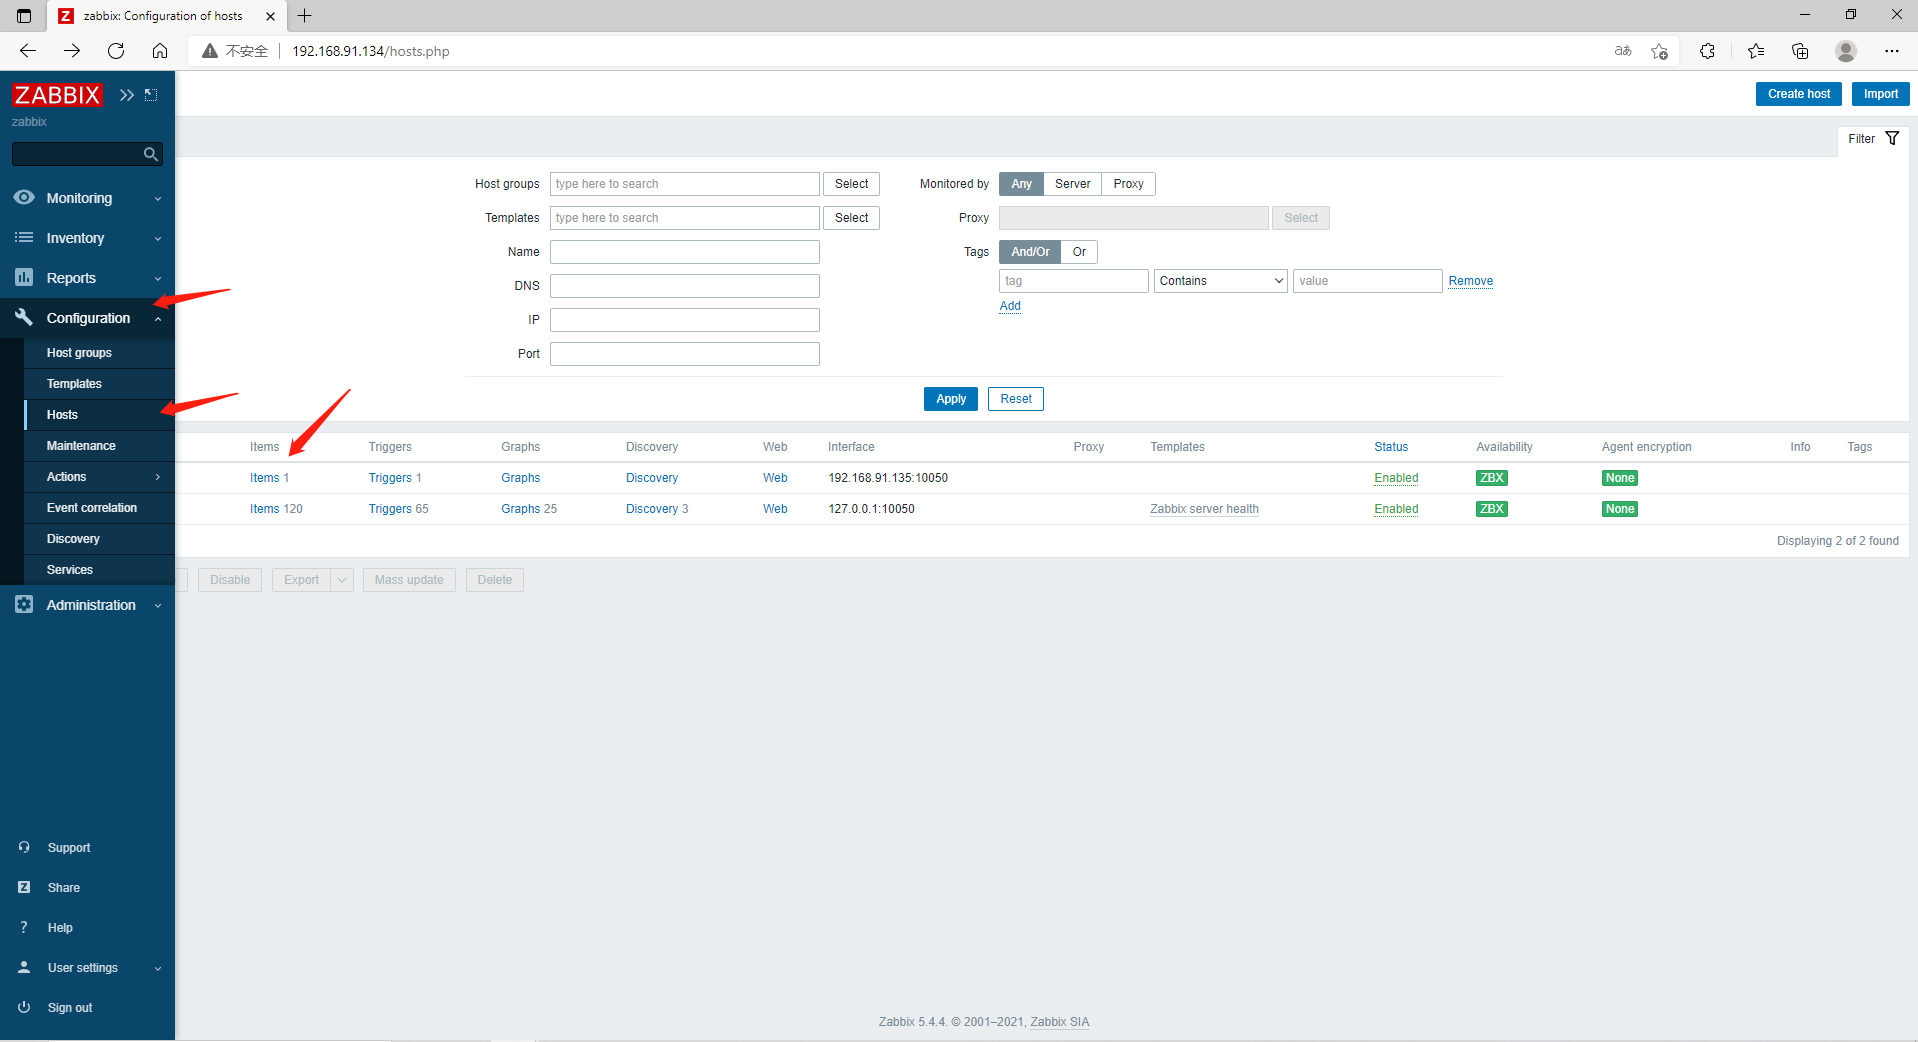Select And/Or tags mode
The width and height of the screenshot is (1918, 1042).
coord(1030,252)
